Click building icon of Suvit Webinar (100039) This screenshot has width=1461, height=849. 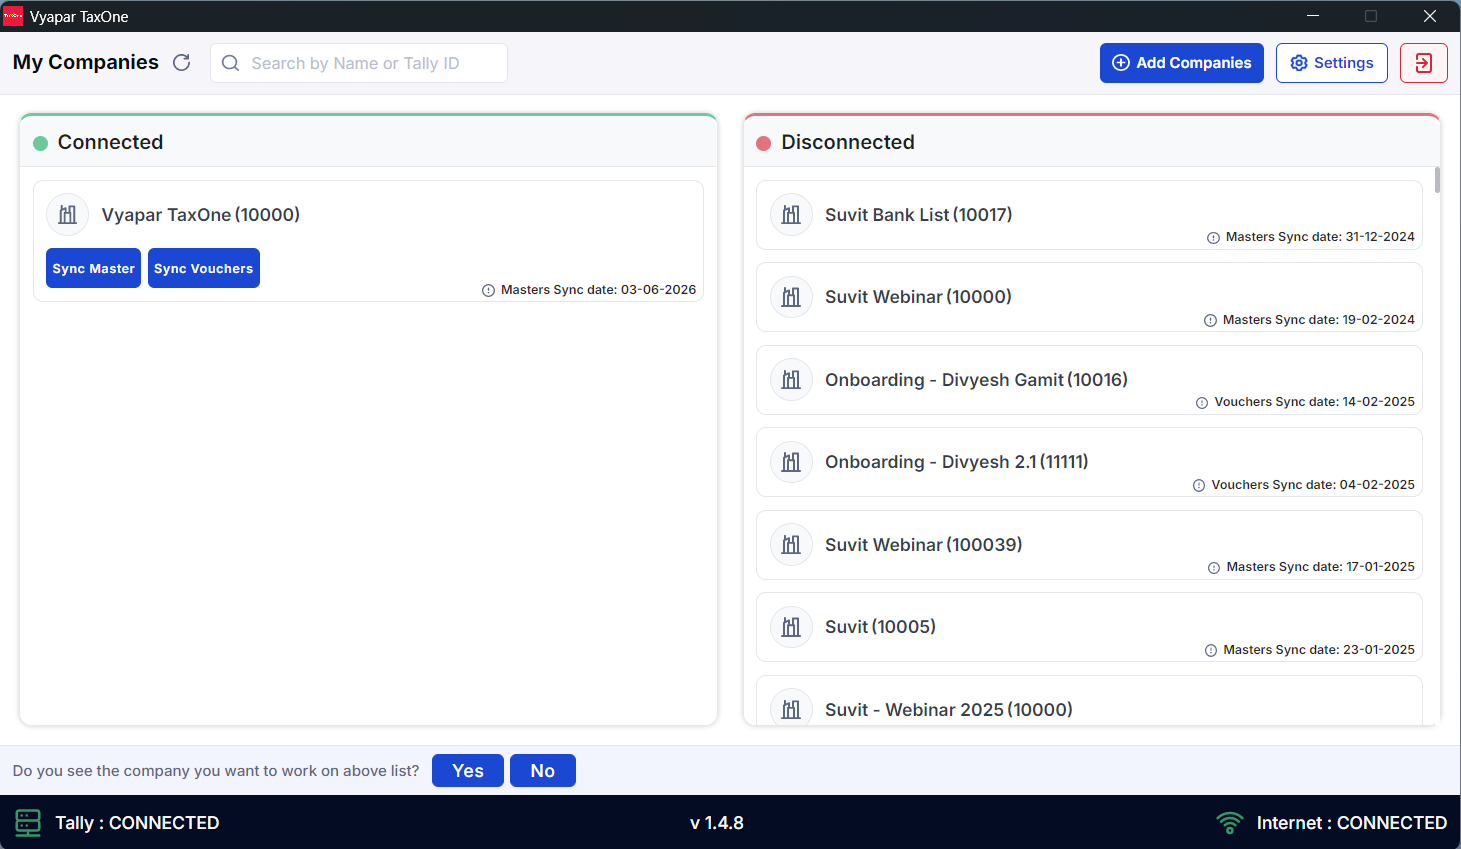coord(791,545)
